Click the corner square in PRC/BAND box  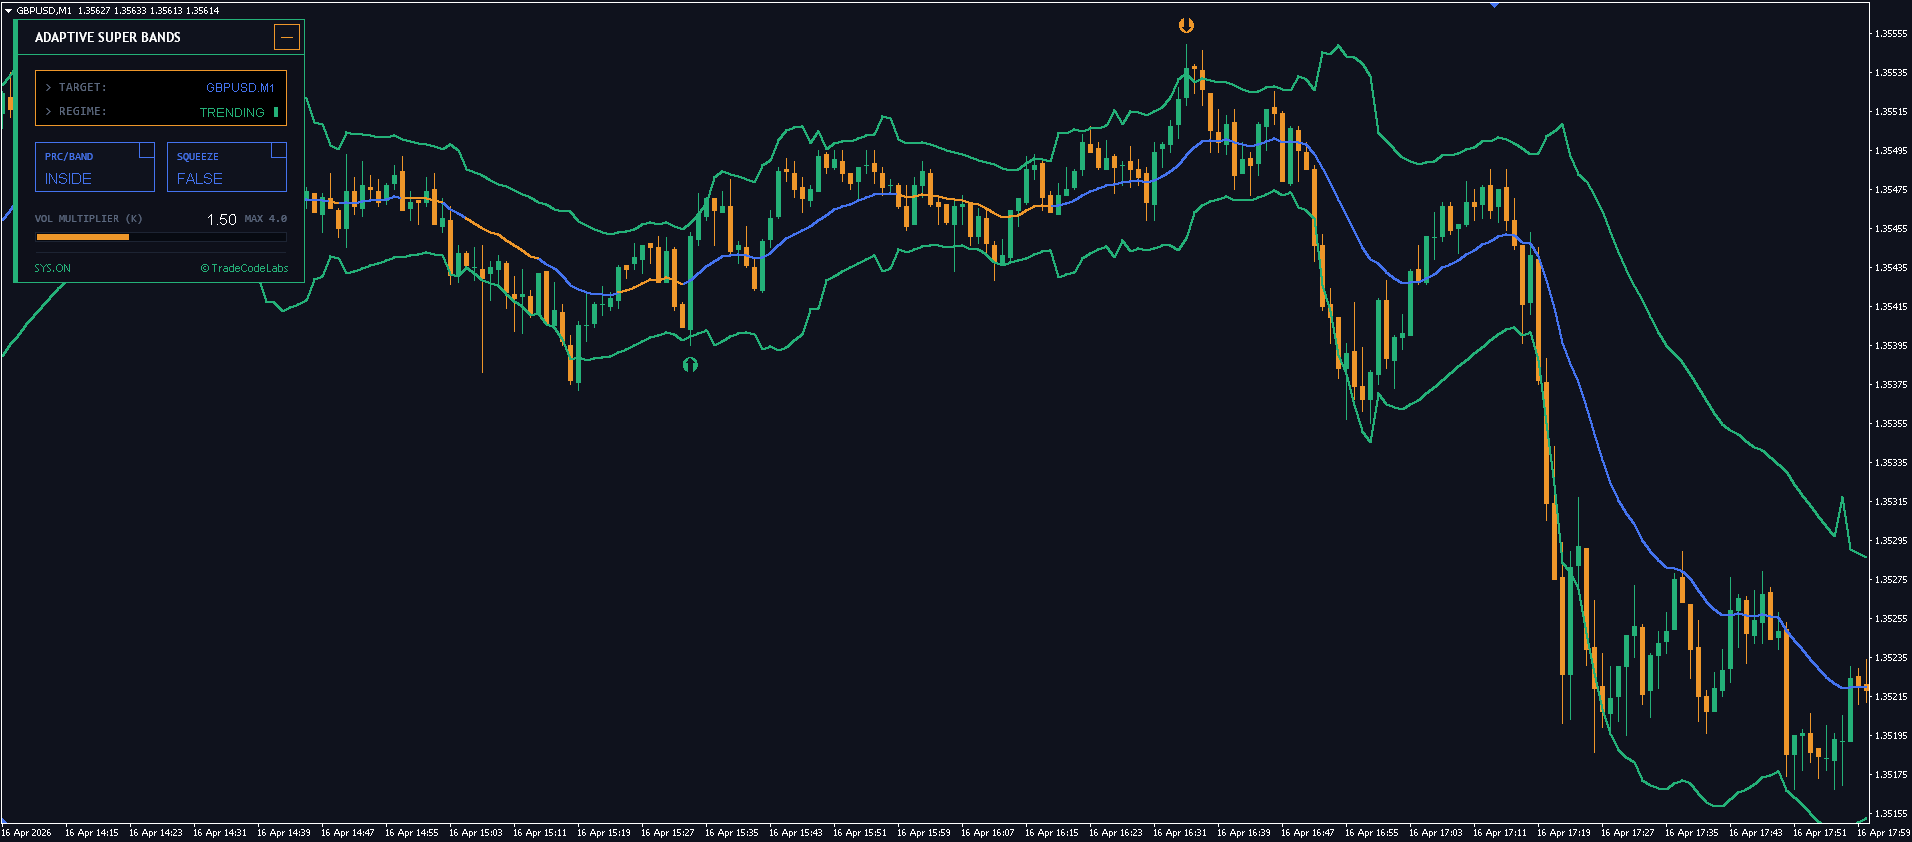pos(146,150)
